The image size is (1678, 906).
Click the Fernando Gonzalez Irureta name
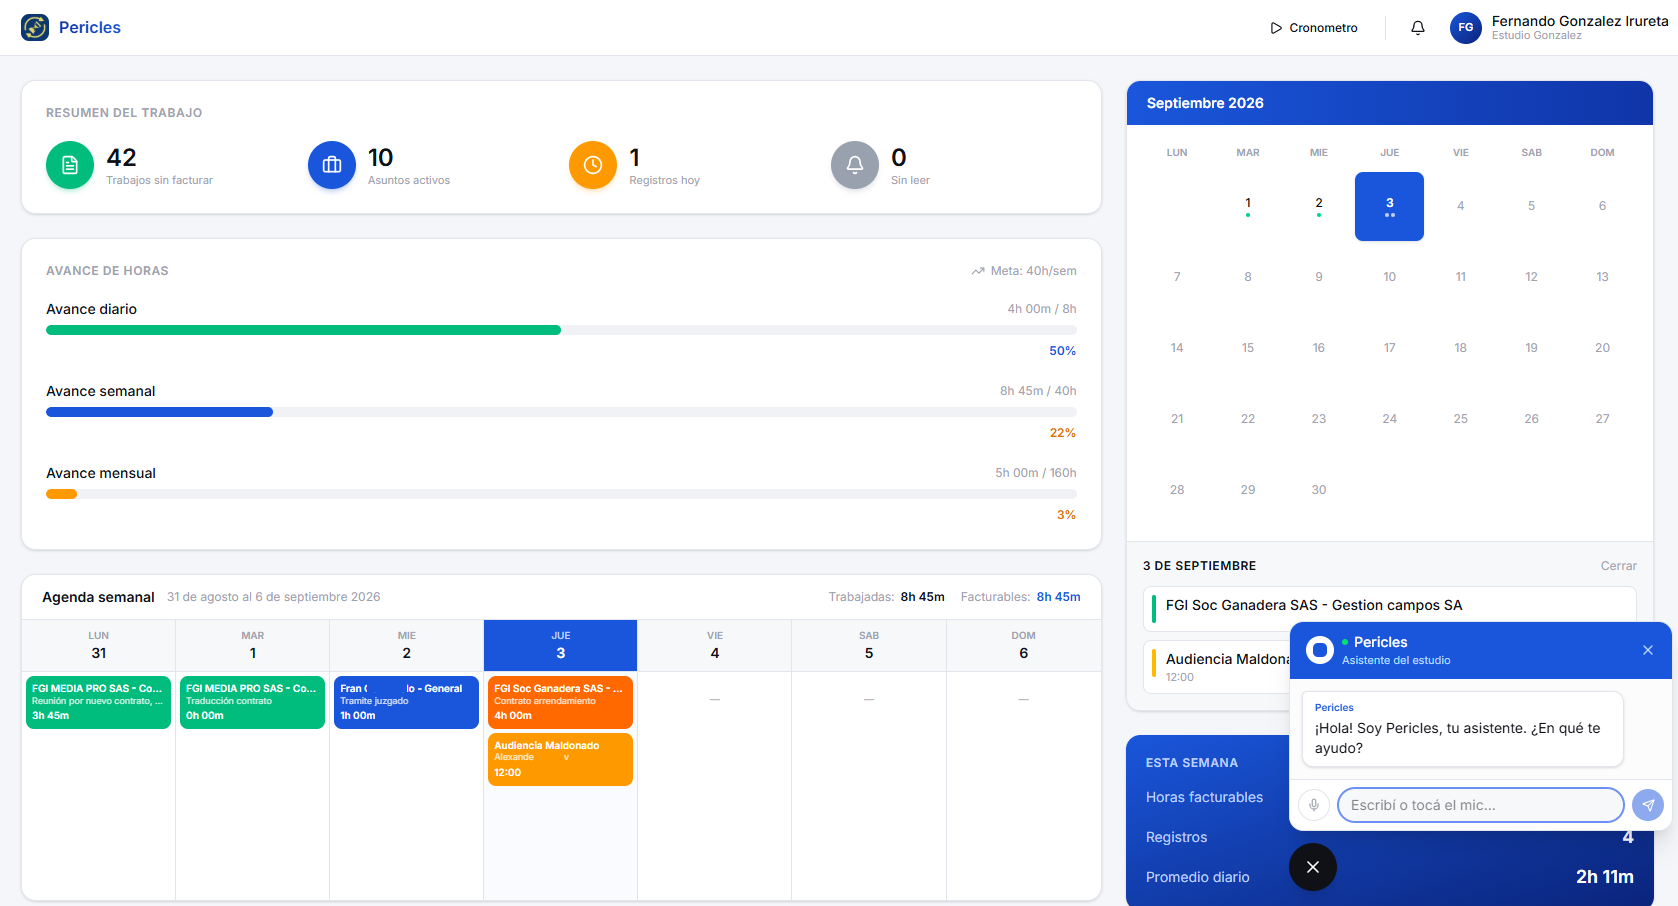[x=1580, y=21]
